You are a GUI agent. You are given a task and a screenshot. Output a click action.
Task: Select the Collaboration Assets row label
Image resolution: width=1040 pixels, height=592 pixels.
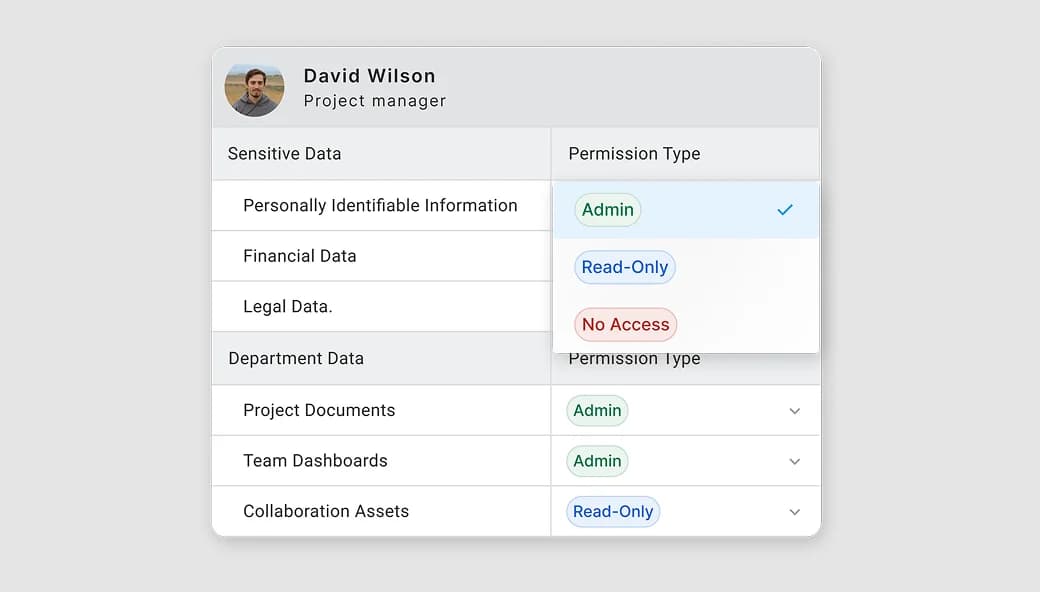pos(326,511)
